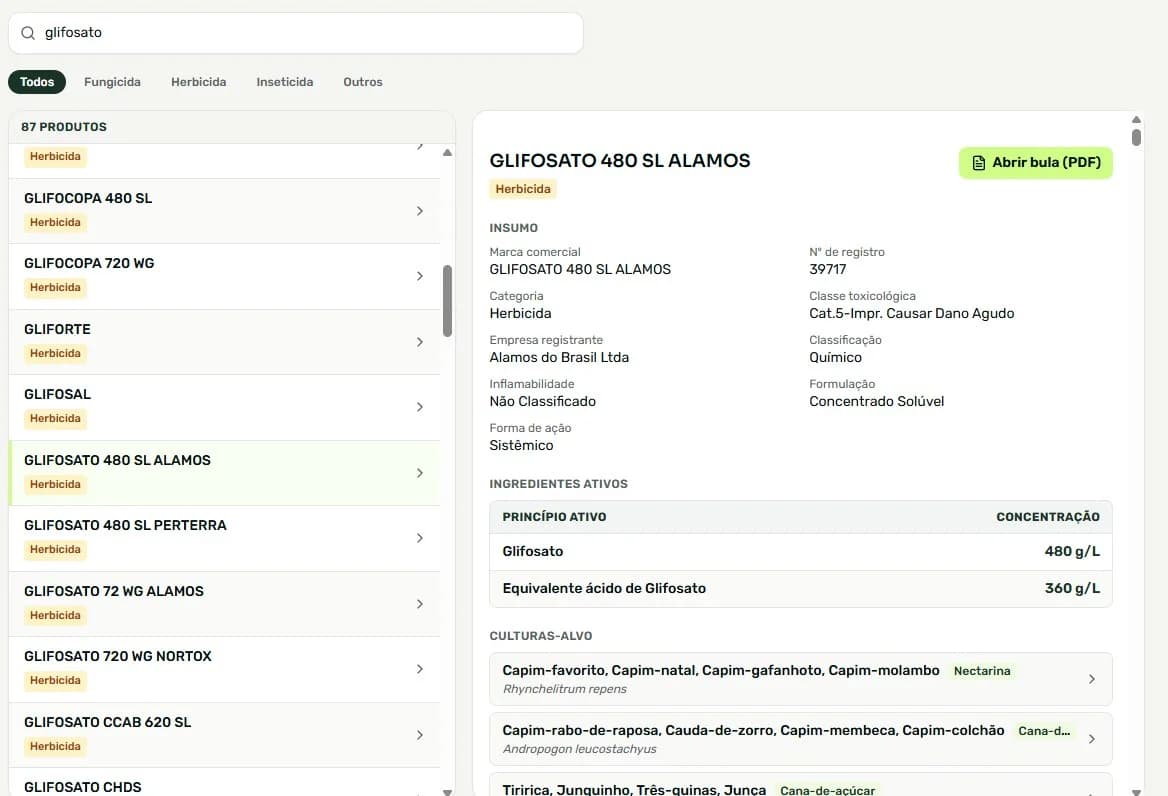Open GLIFOSATO 480 SL PERTERRA chevron
Screen dimensions: 1168x796
click(420, 538)
